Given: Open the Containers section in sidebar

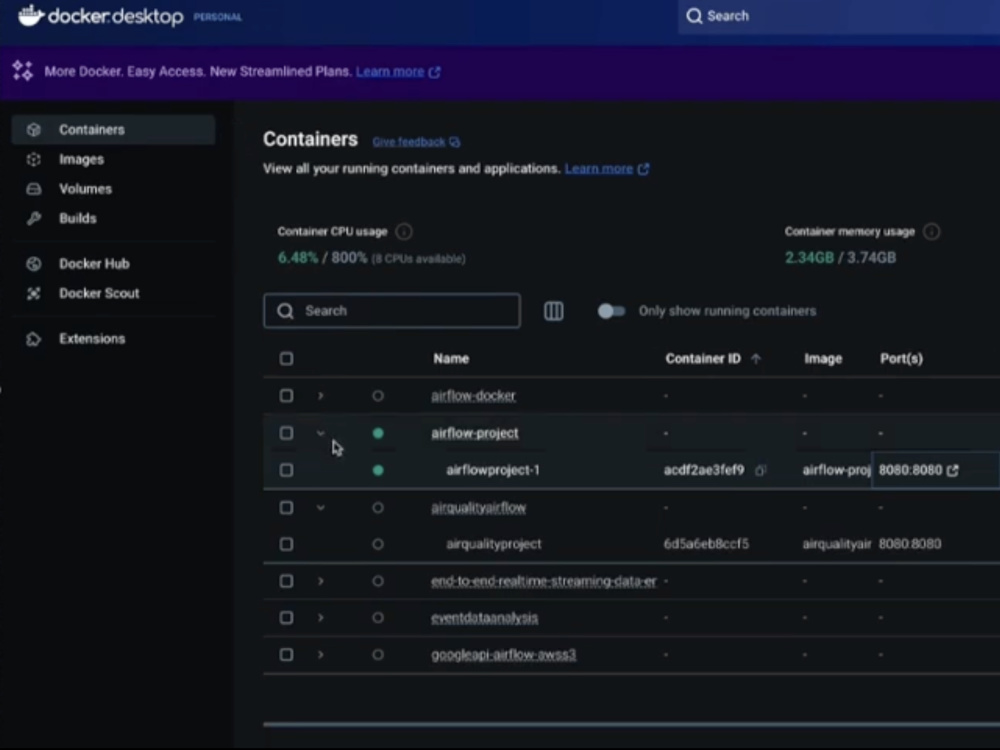Looking at the screenshot, I should coord(114,129).
